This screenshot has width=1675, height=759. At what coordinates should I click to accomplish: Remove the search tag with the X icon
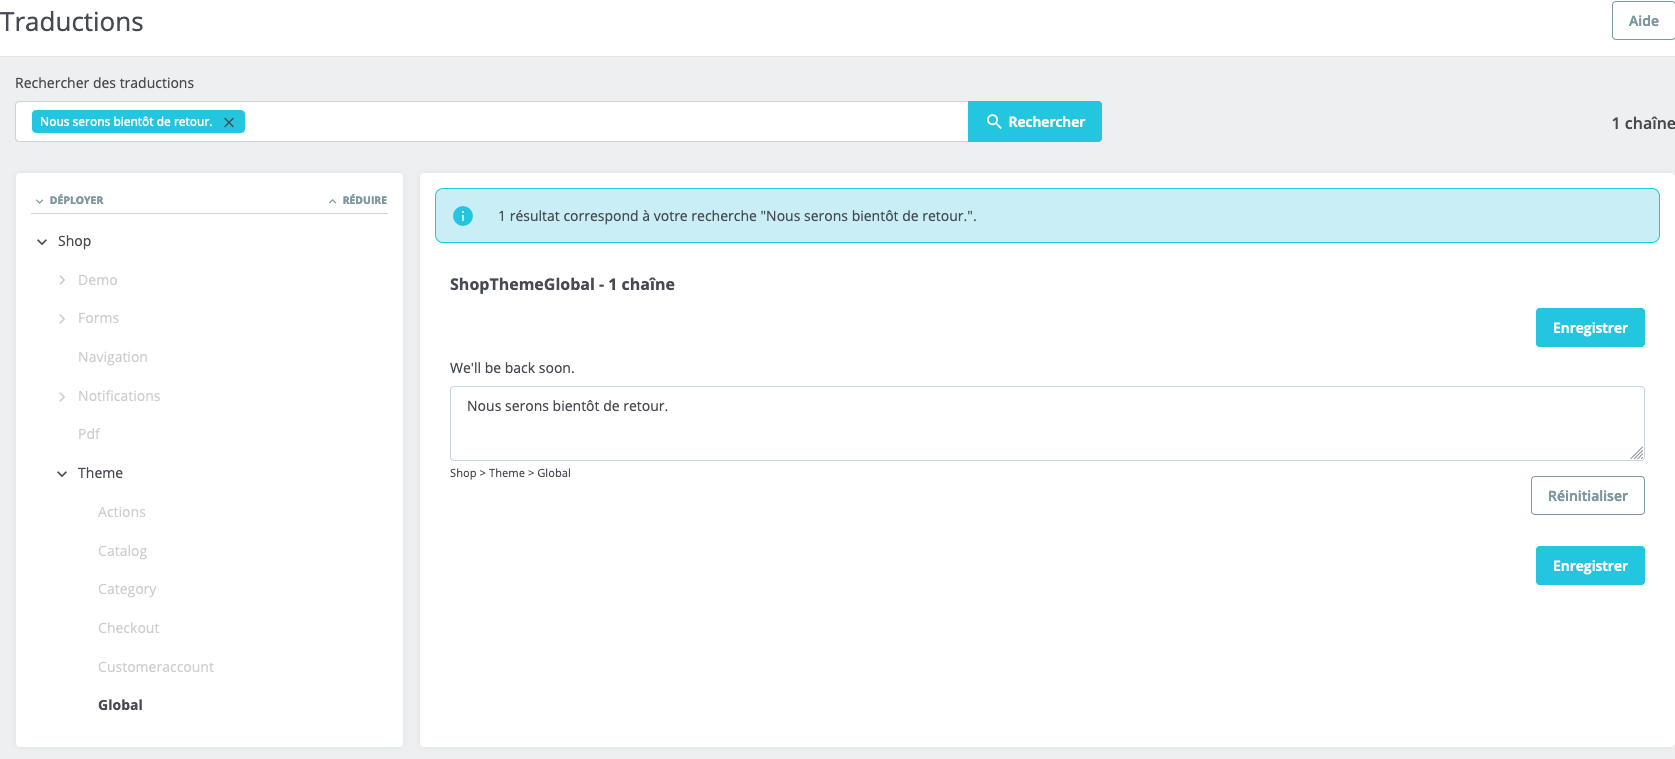229,122
